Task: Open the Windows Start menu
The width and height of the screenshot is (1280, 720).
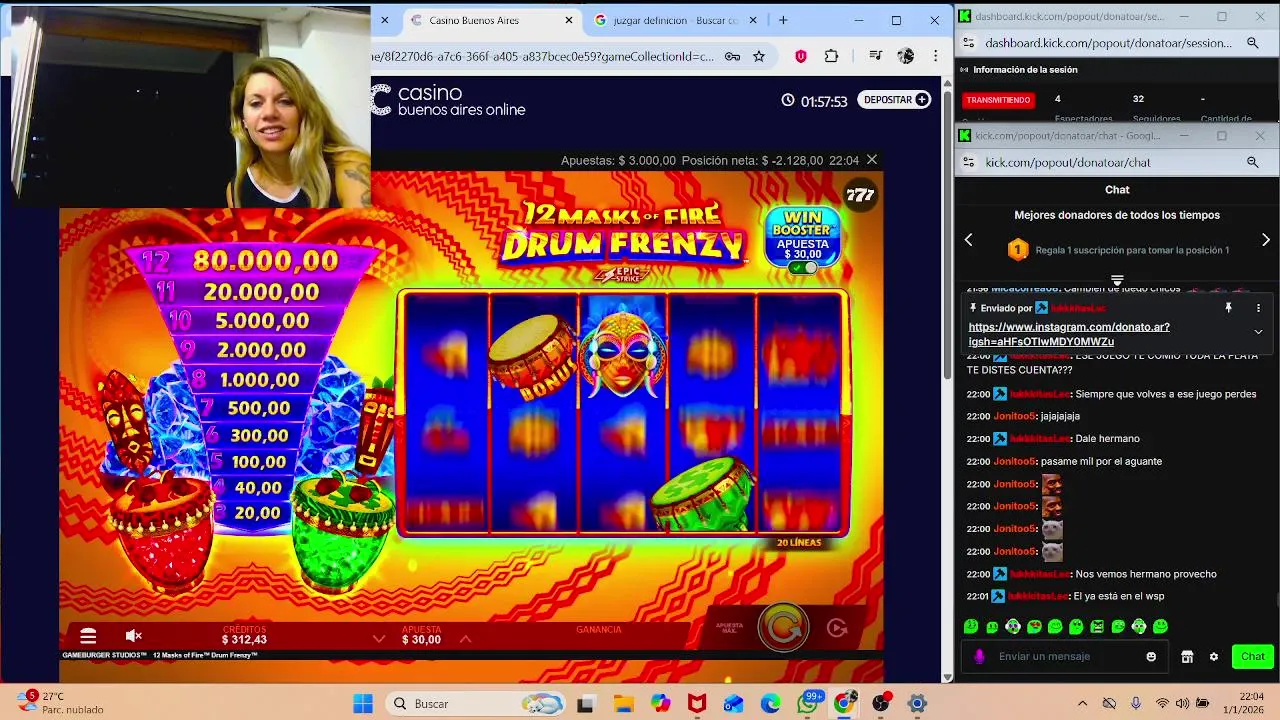Action: 362,703
